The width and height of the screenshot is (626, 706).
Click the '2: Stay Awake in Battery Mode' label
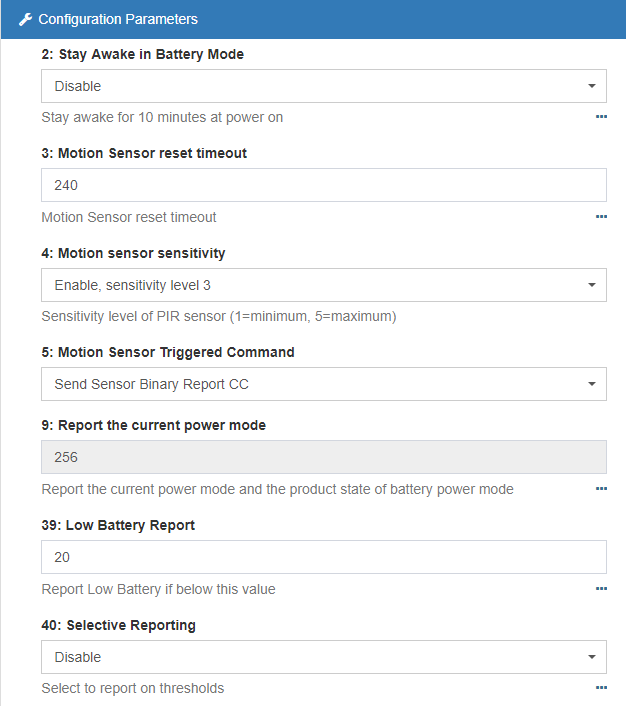coord(142,54)
